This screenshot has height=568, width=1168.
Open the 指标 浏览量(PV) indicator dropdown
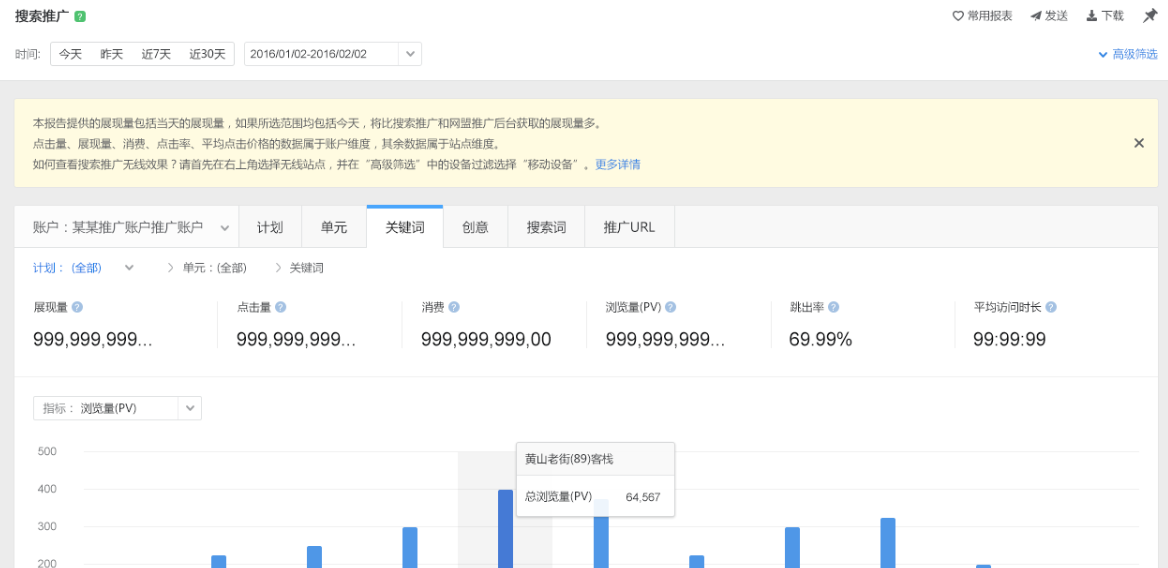click(190, 408)
